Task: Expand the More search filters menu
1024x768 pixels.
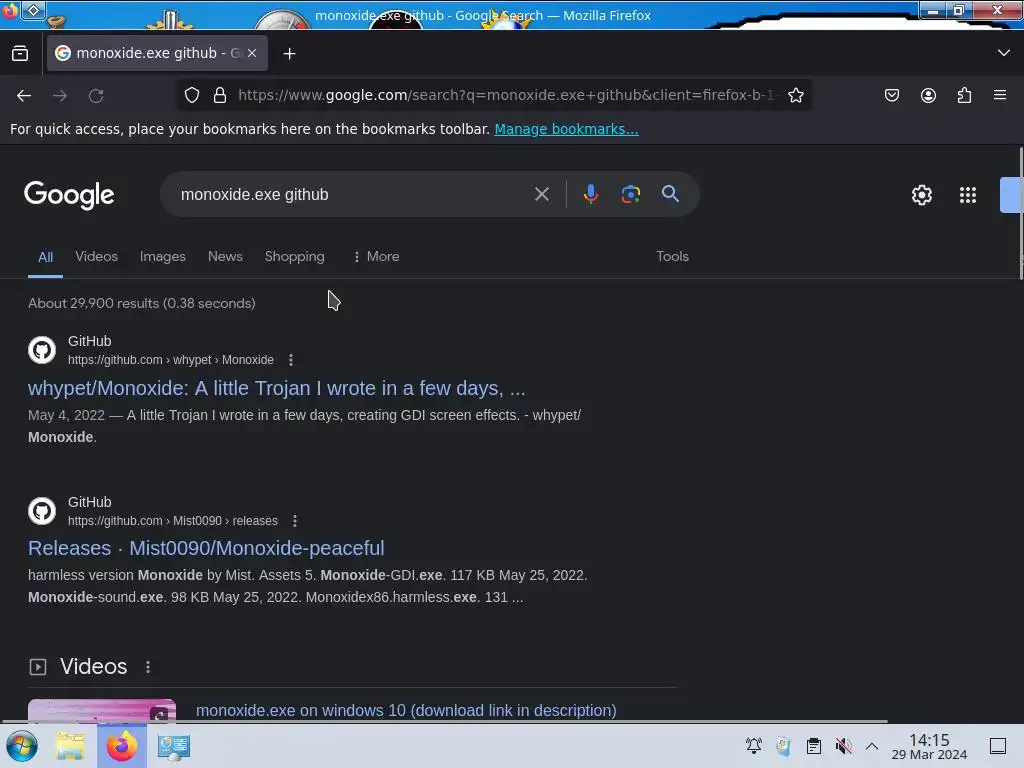Action: [376, 257]
